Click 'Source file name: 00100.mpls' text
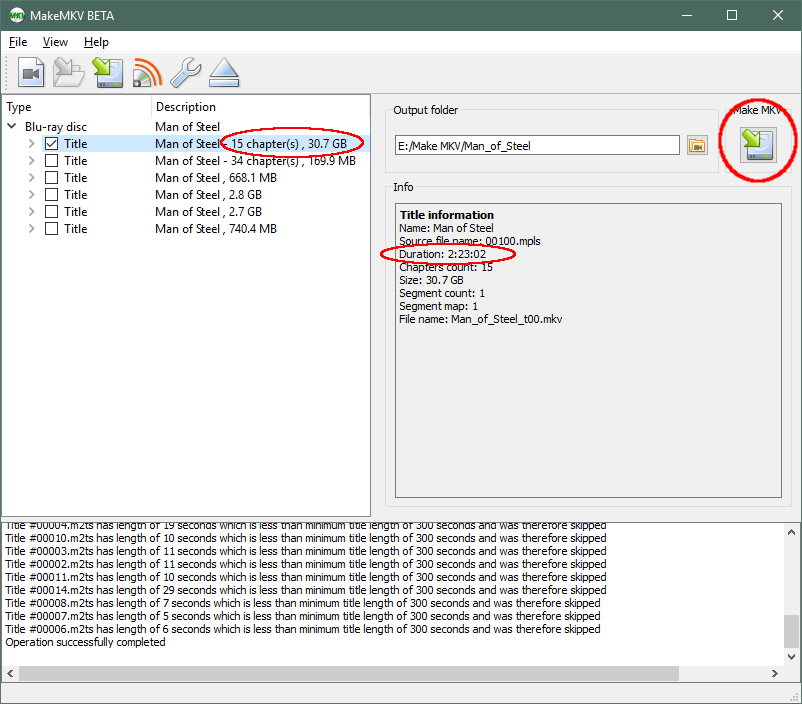The height and width of the screenshot is (704, 802). tap(470, 241)
